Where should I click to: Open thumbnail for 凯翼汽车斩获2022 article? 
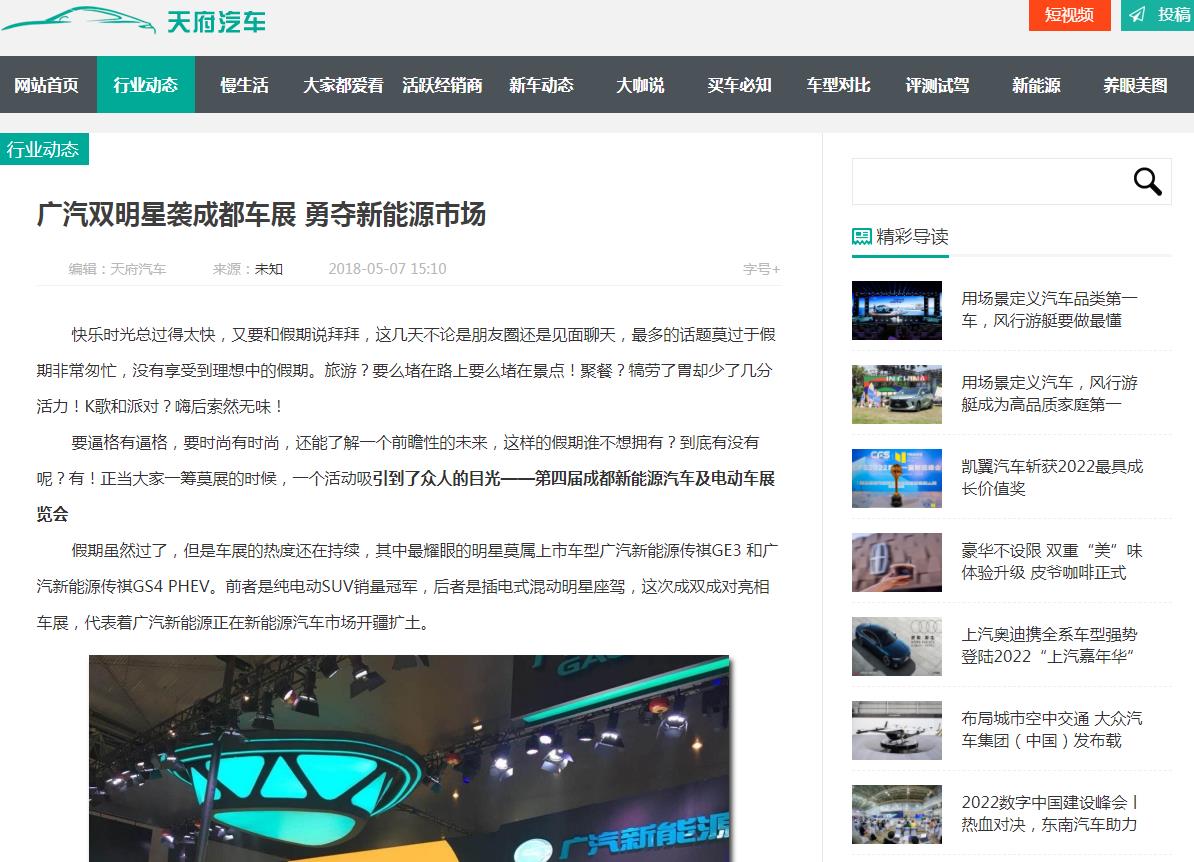click(x=897, y=478)
